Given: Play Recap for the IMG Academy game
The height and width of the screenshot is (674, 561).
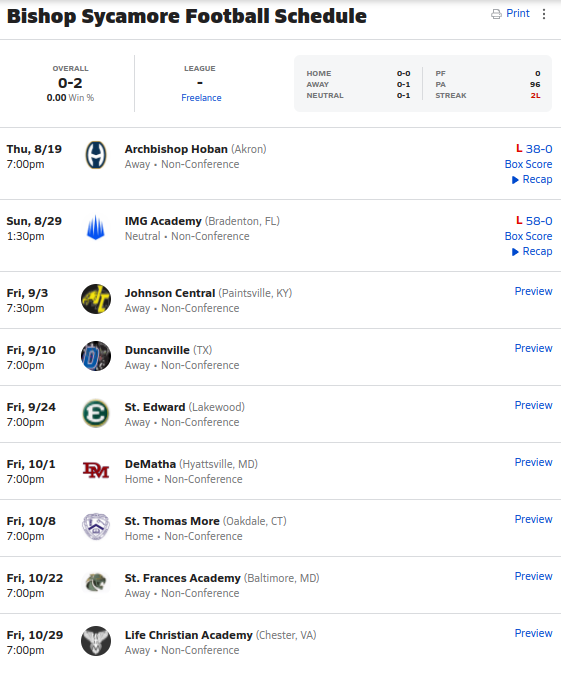Looking at the screenshot, I should click(x=532, y=251).
